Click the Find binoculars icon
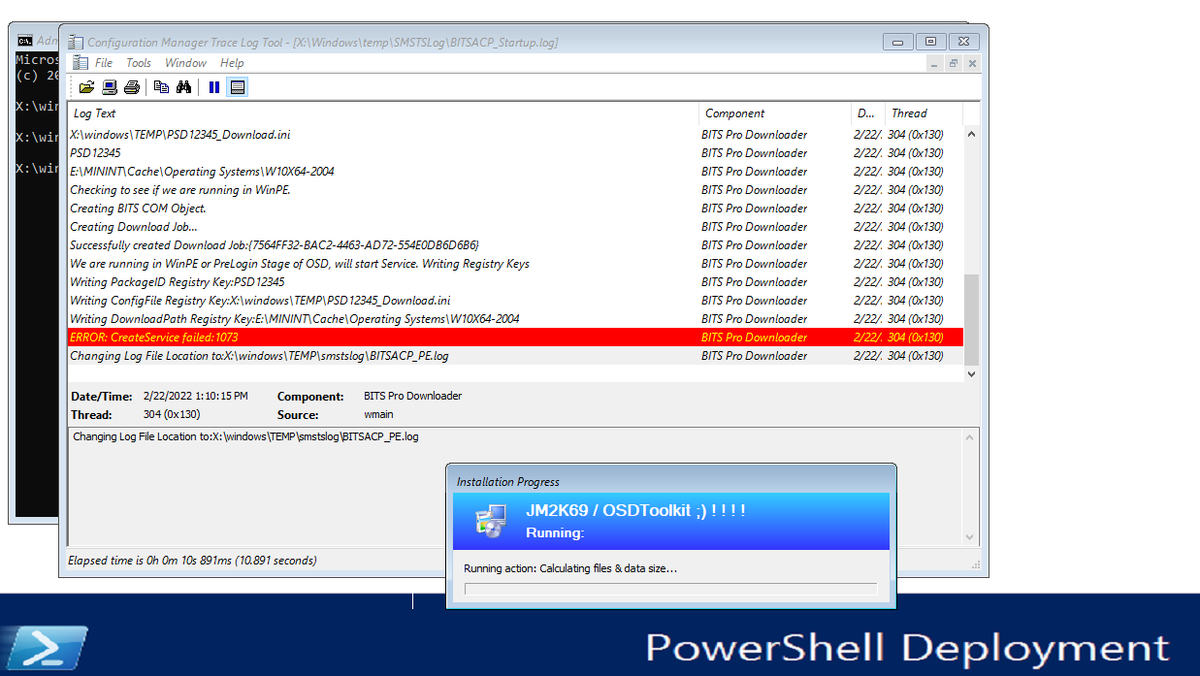Screen dimensions: 1200x676 coord(183,87)
